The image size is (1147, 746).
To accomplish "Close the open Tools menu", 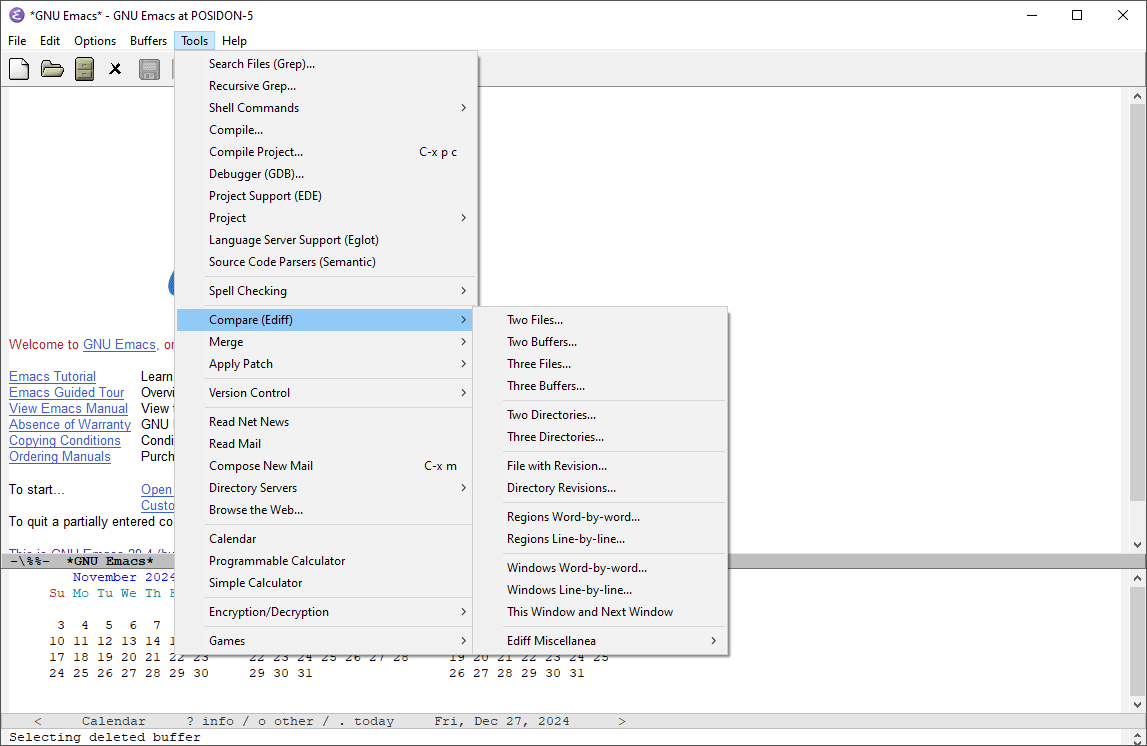I will coord(195,41).
